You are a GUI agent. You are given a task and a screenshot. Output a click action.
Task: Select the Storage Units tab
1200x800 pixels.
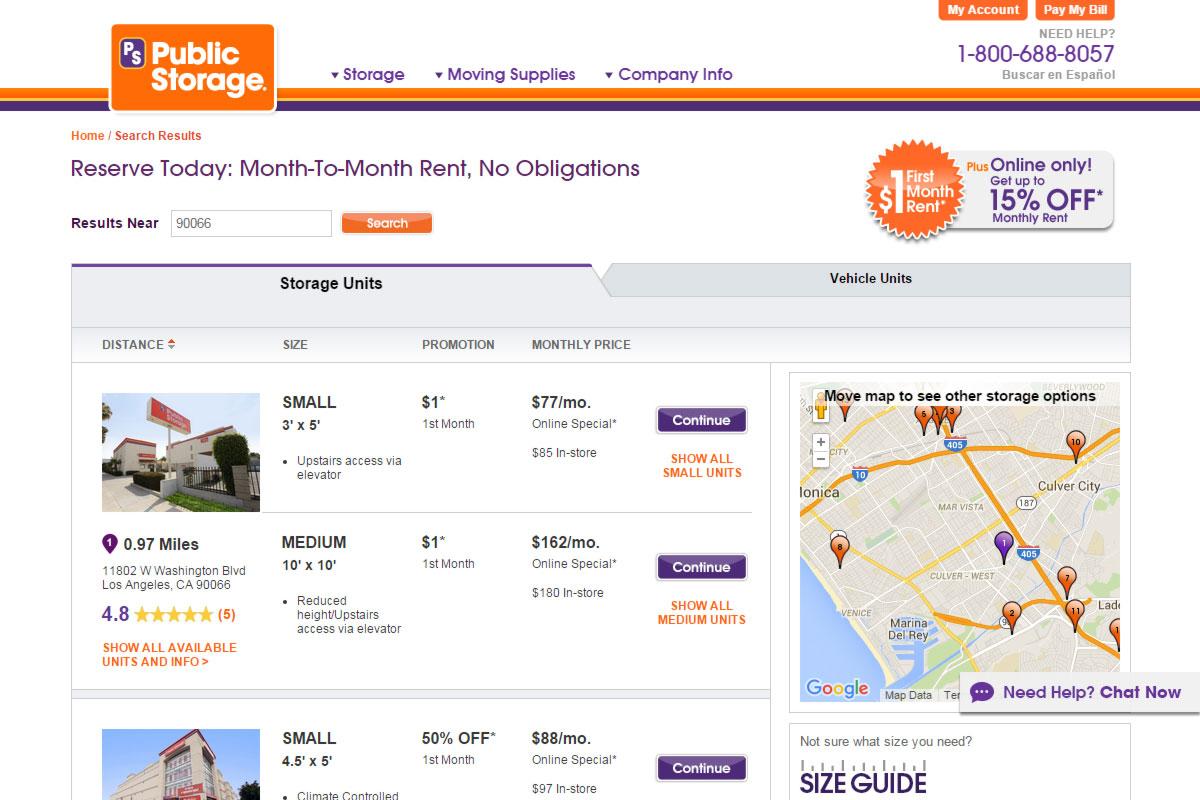(x=331, y=283)
